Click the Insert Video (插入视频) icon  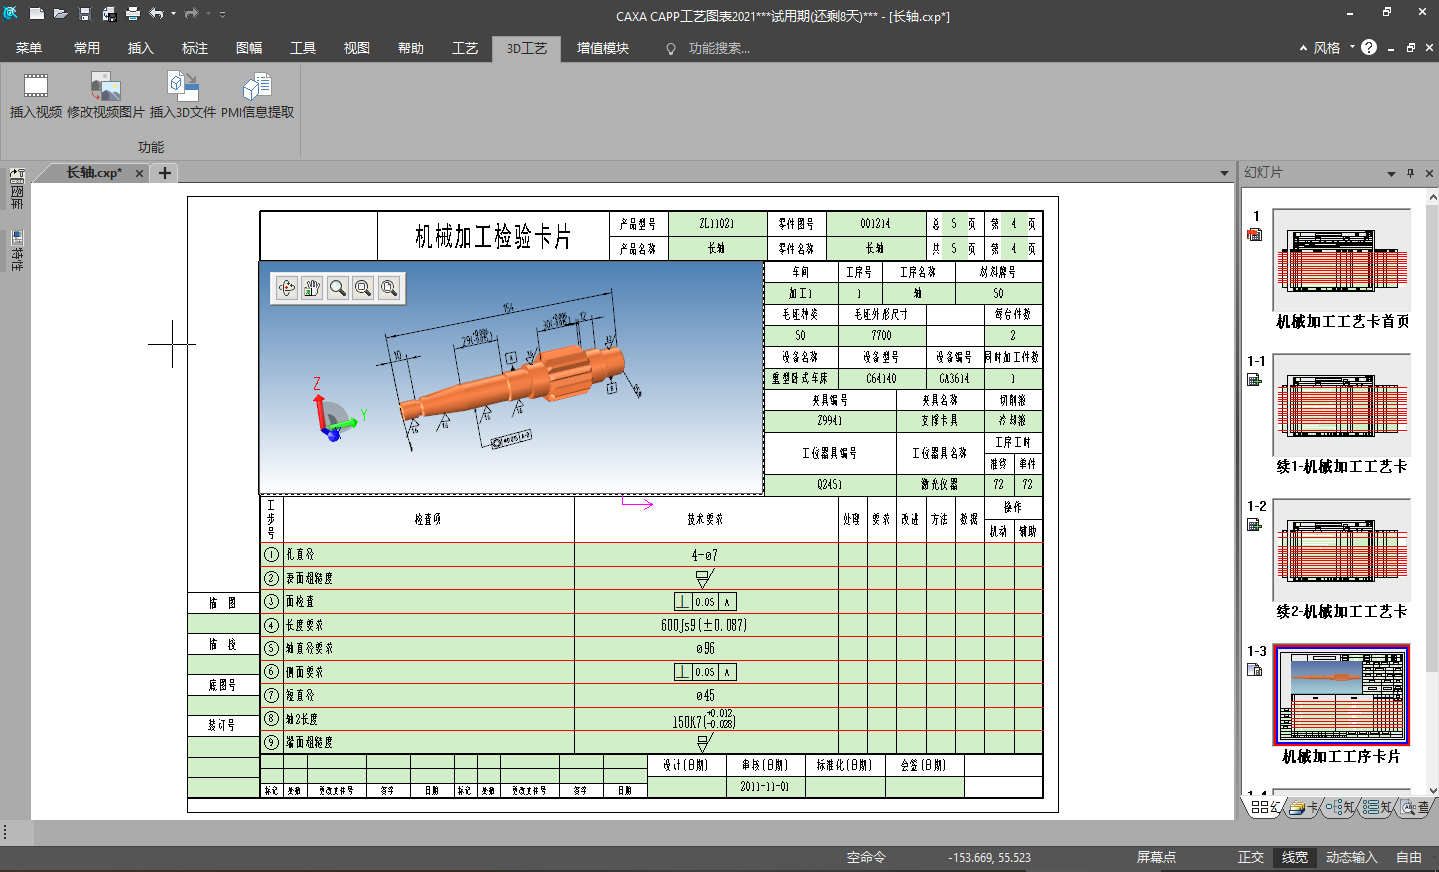pyautogui.click(x=35, y=87)
